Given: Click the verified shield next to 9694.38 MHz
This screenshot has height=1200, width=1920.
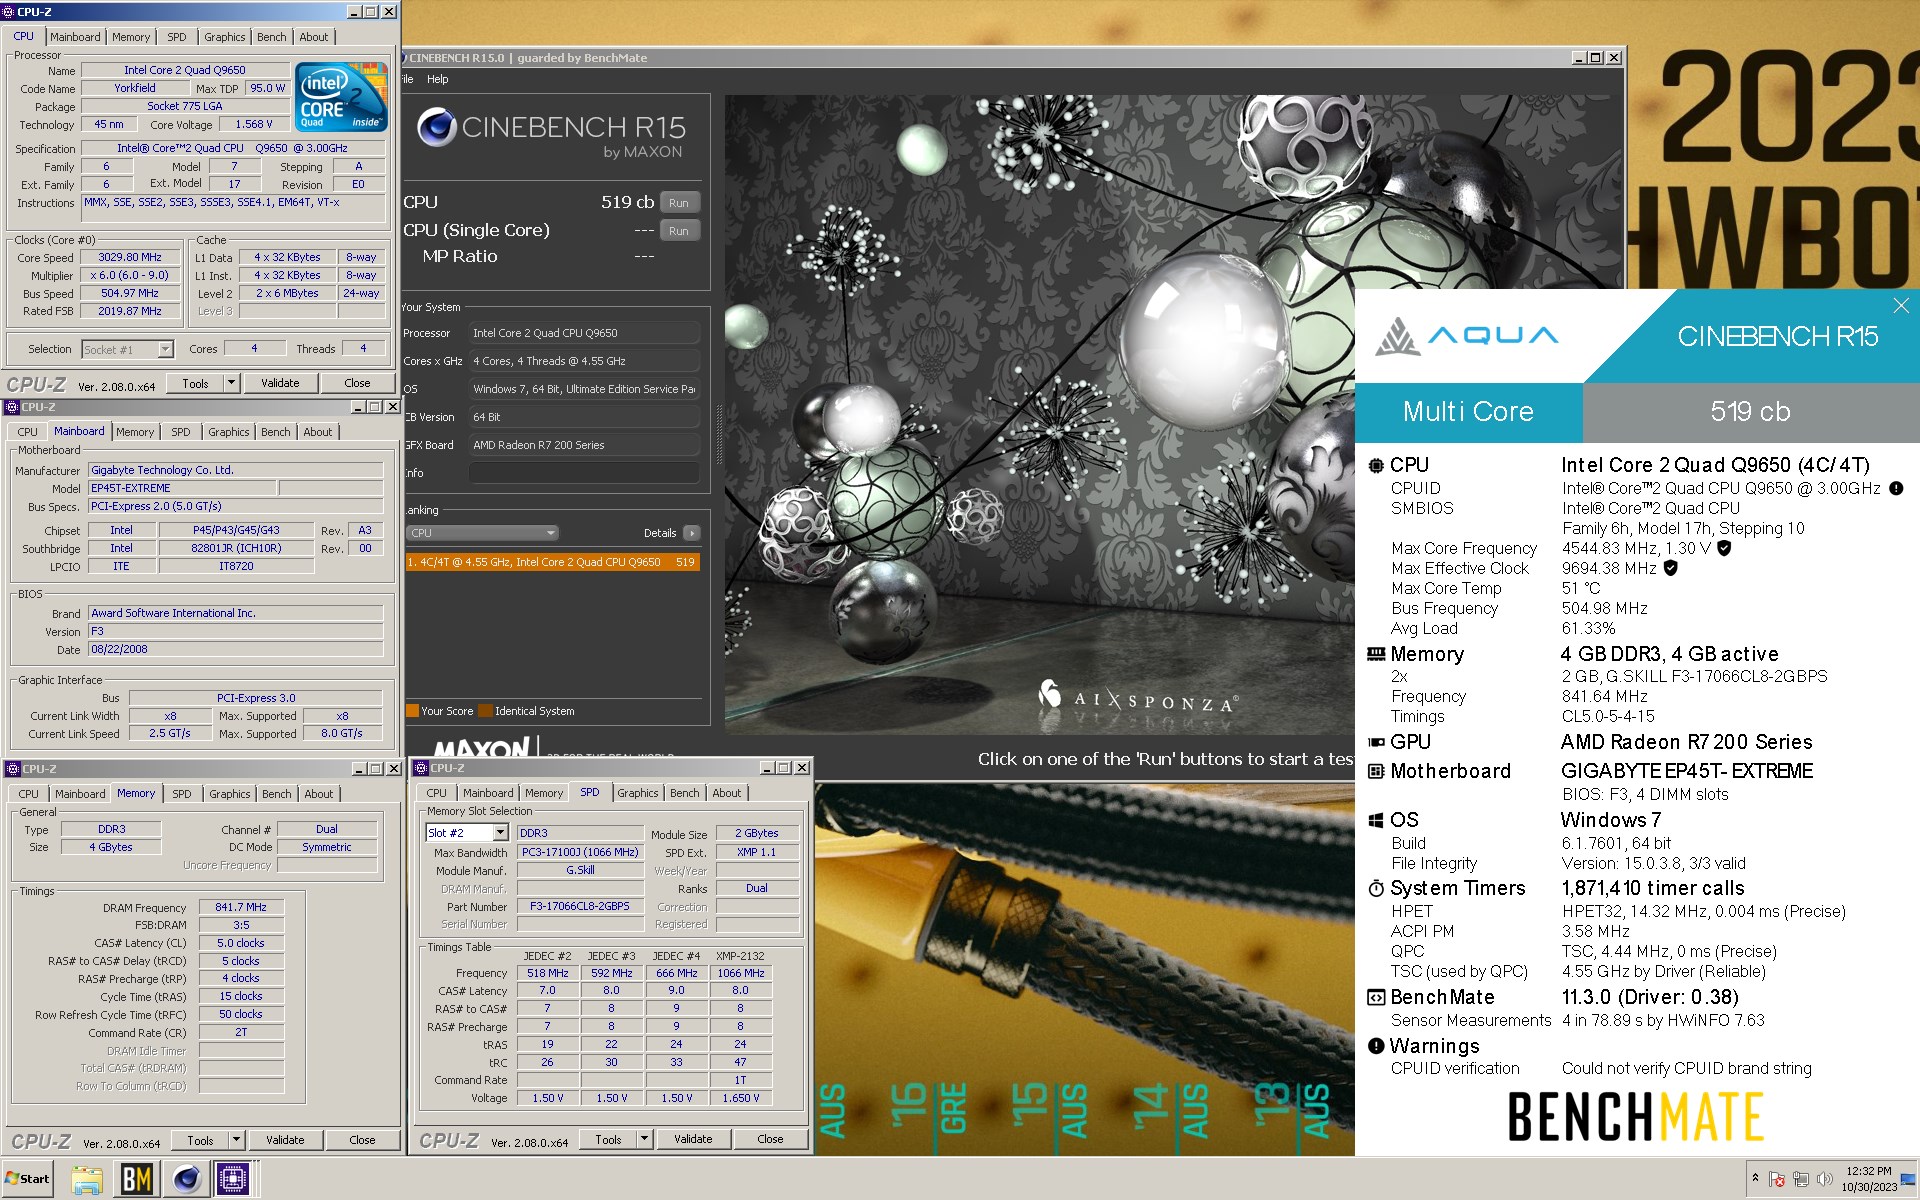Looking at the screenshot, I should coord(1670,568).
